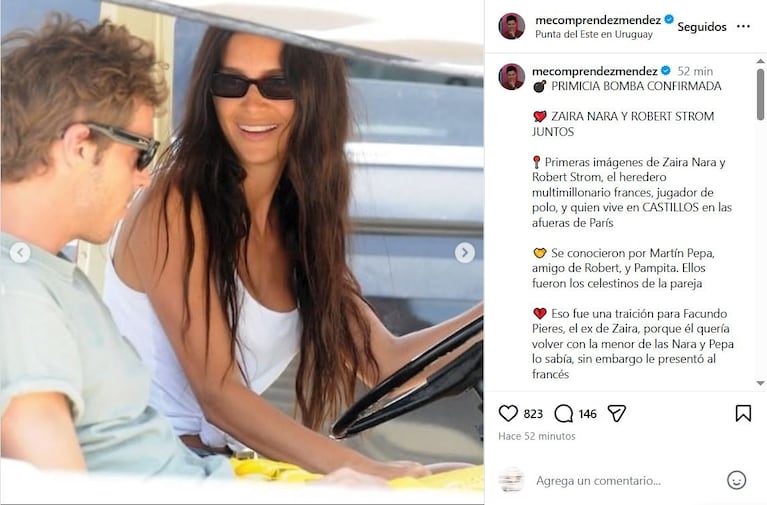
Task: Click the mecomprendezmendez header profile picture
Action: [x=512, y=26]
